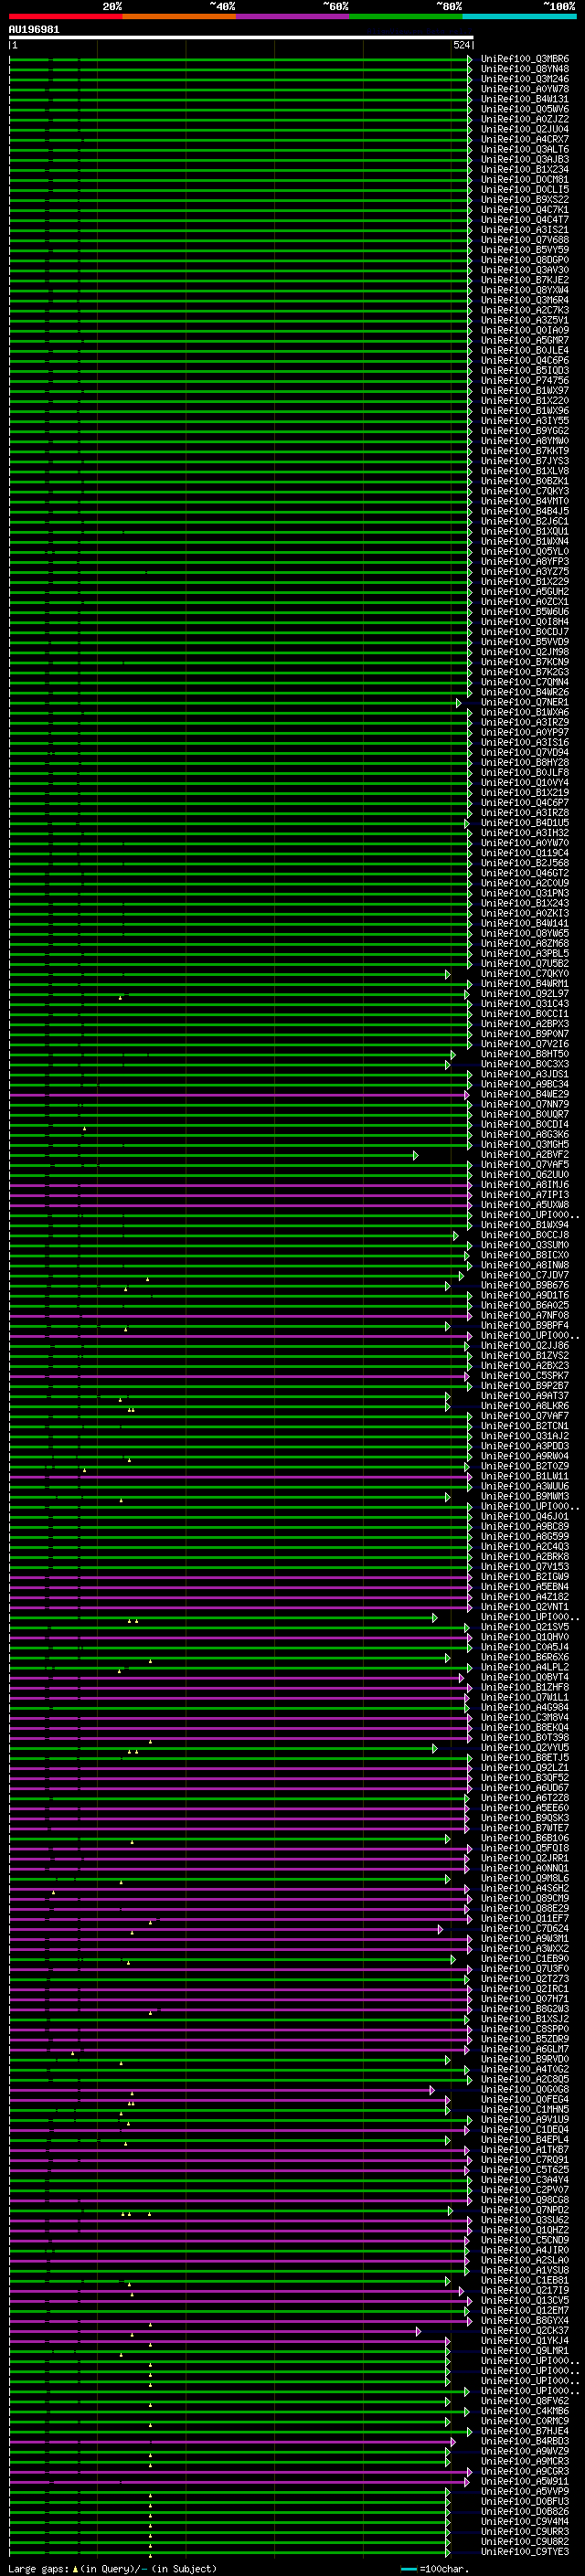
Task: Select the UniRef100_A8G3K6 label
Action: click(525, 1135)
